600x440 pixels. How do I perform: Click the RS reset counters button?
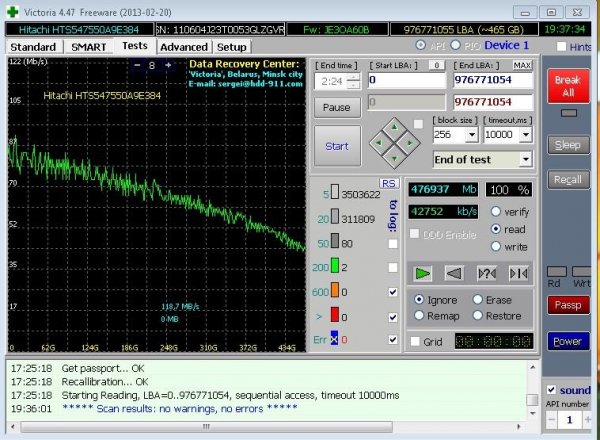[389, 183]
